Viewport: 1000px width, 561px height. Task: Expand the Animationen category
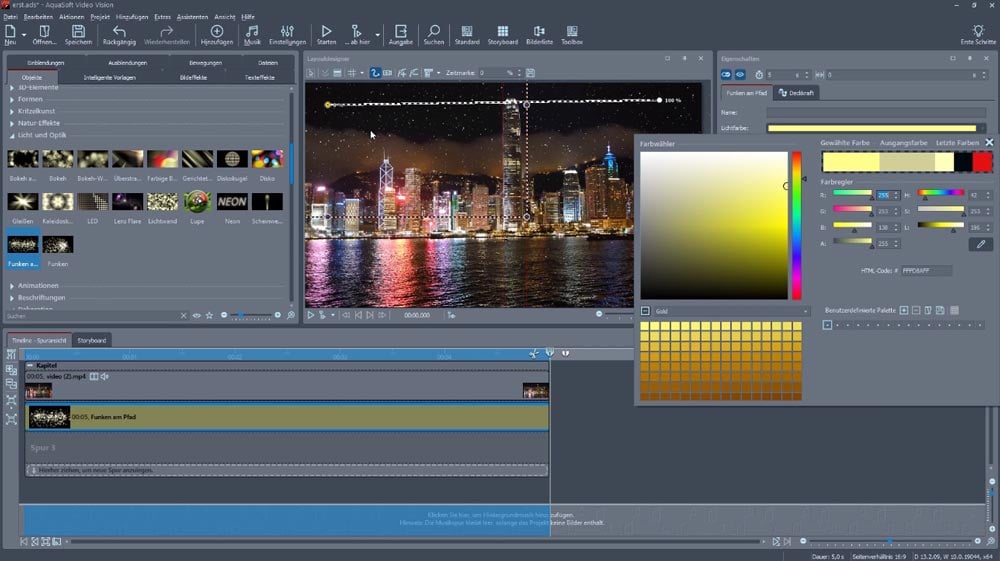[x=38, y=285]
